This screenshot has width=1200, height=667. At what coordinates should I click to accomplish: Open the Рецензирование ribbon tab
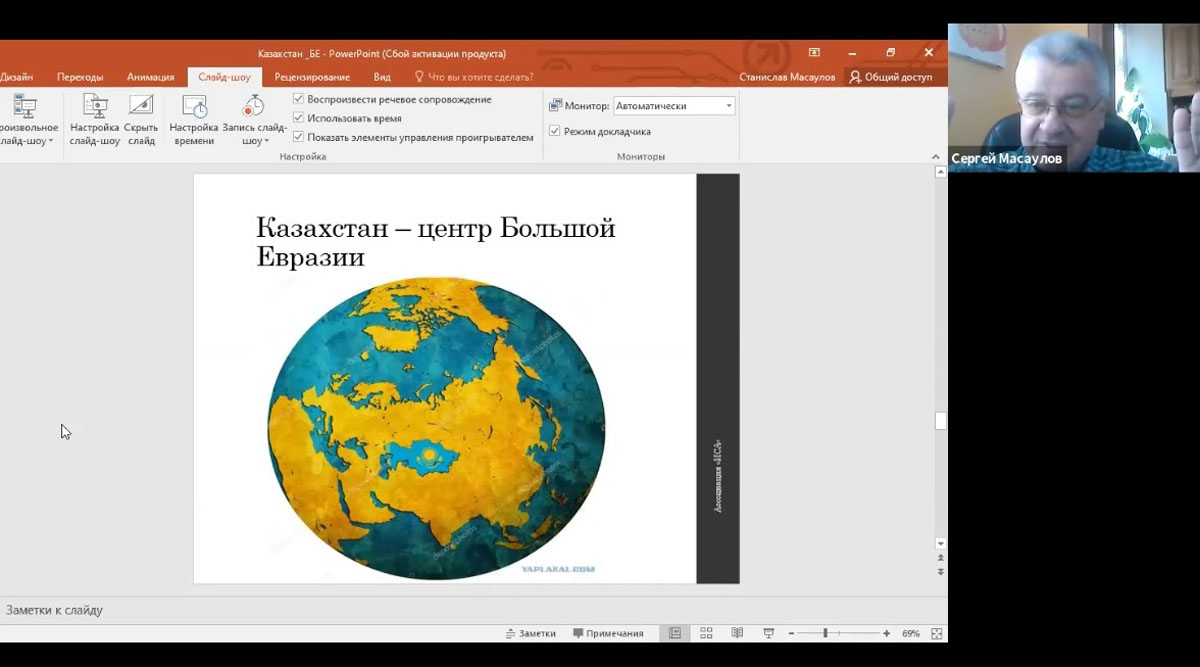coord(312,77)
